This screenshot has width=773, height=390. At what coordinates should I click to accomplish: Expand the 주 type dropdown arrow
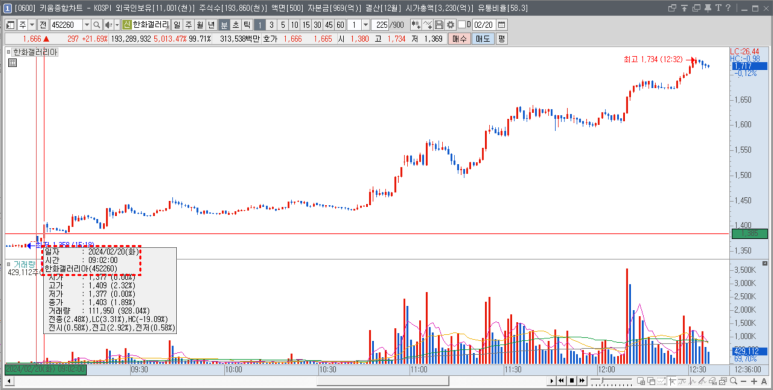(32, 25)
